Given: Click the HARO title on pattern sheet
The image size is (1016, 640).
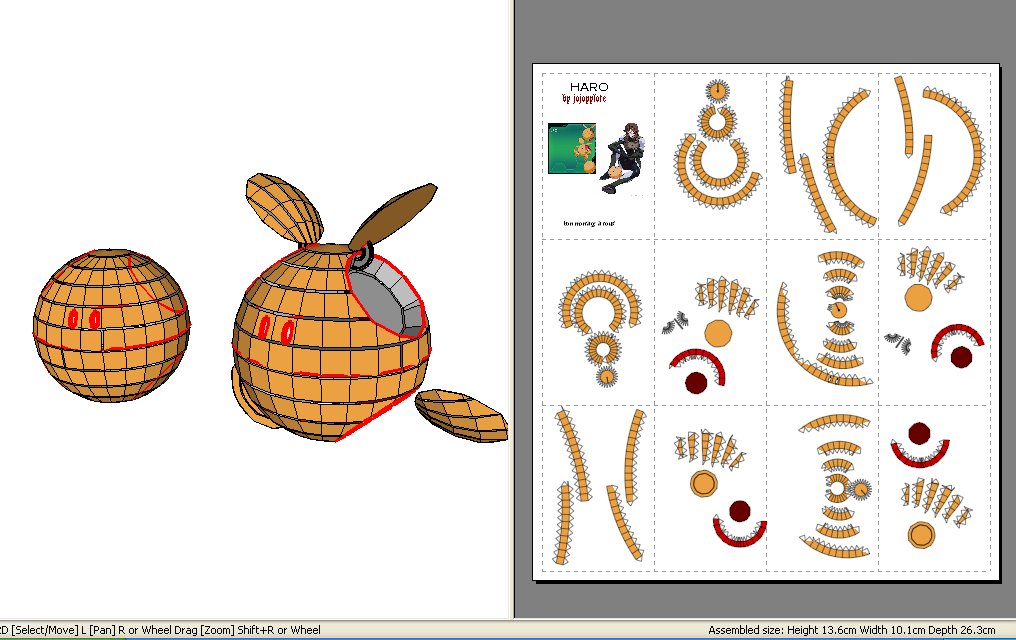Looking at the screenshot, I should (589, 87).
